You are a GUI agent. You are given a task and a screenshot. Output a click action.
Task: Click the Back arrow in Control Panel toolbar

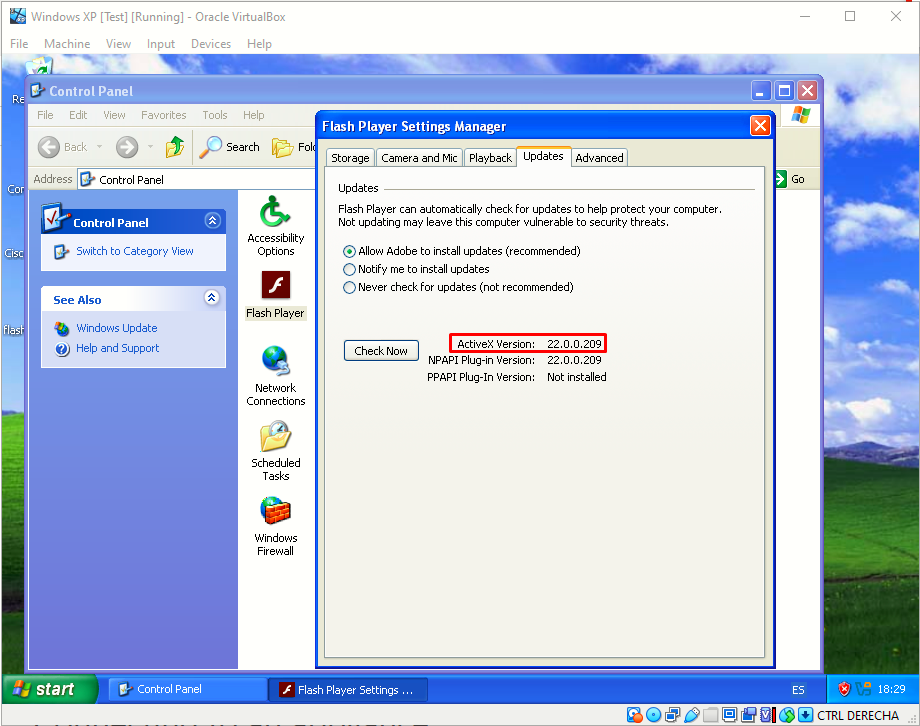coord(49,147)
